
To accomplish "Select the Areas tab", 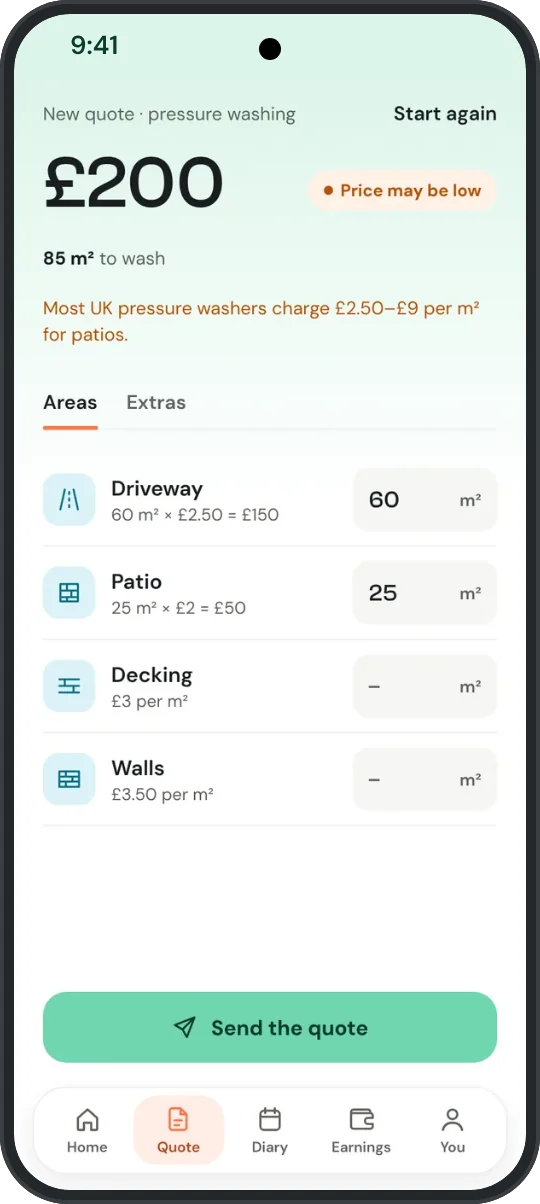I will [x=70, y=403].
